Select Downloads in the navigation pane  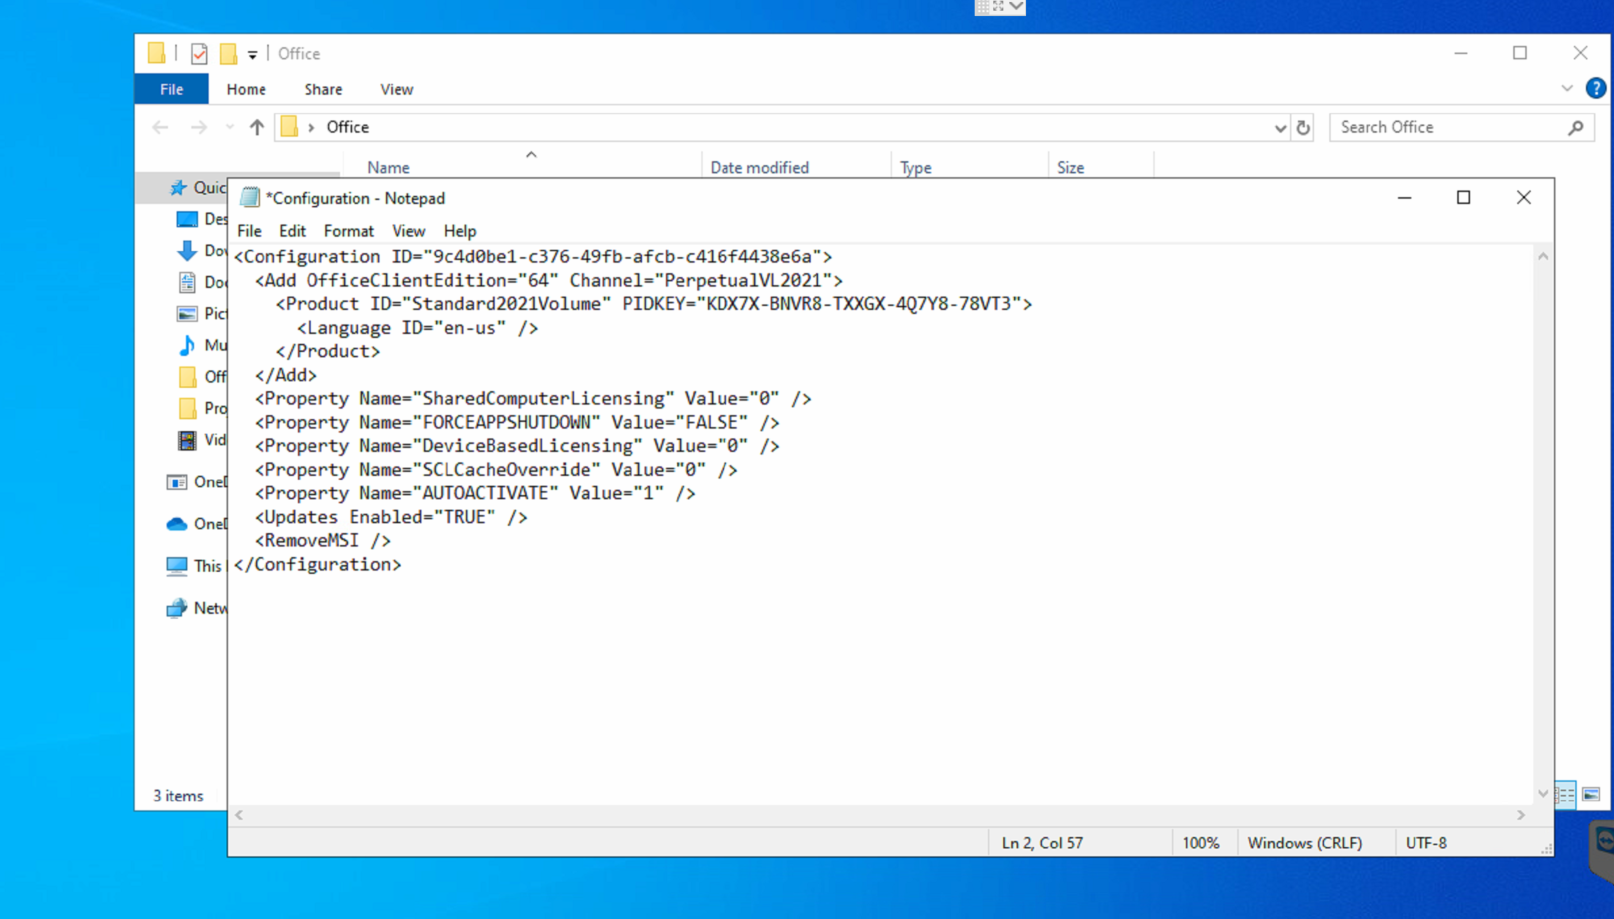201,251
